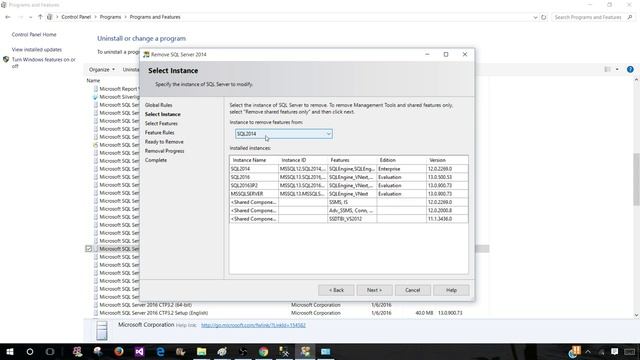The width and height of the screenshot is (640, 360).
Task: Select shared components row with SSMS, IS
Action: pos(349,202)
